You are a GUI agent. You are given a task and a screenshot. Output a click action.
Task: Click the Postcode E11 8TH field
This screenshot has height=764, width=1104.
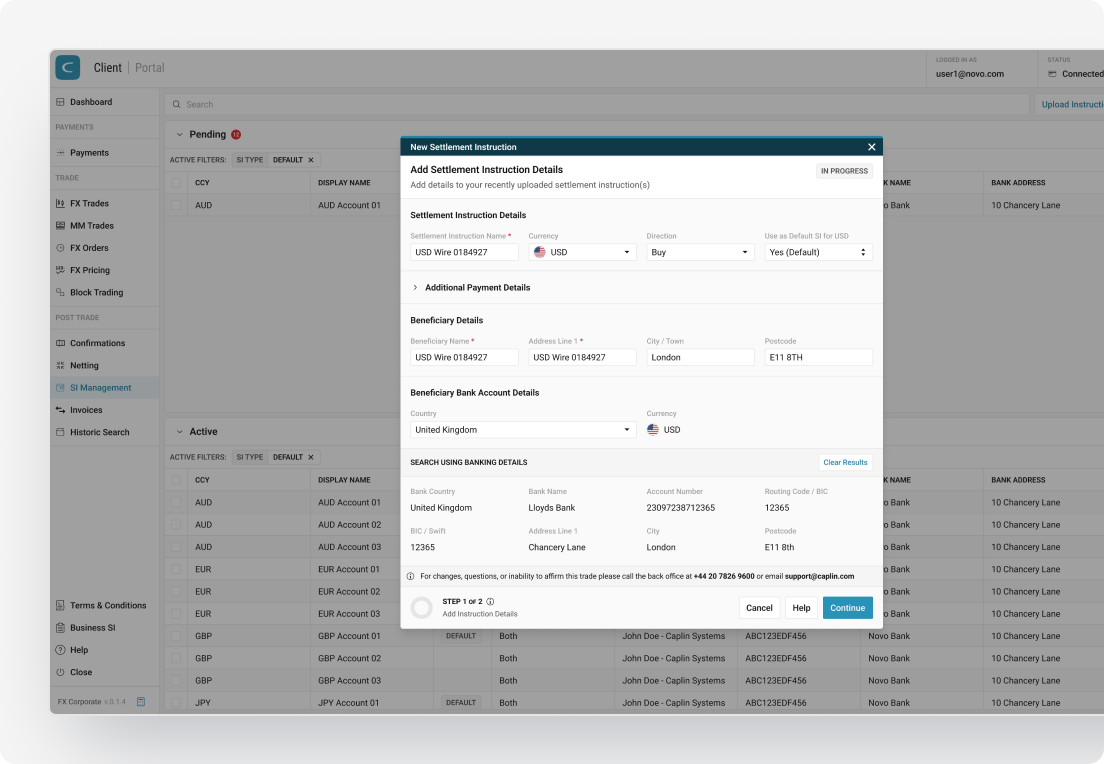pos(819,357)
